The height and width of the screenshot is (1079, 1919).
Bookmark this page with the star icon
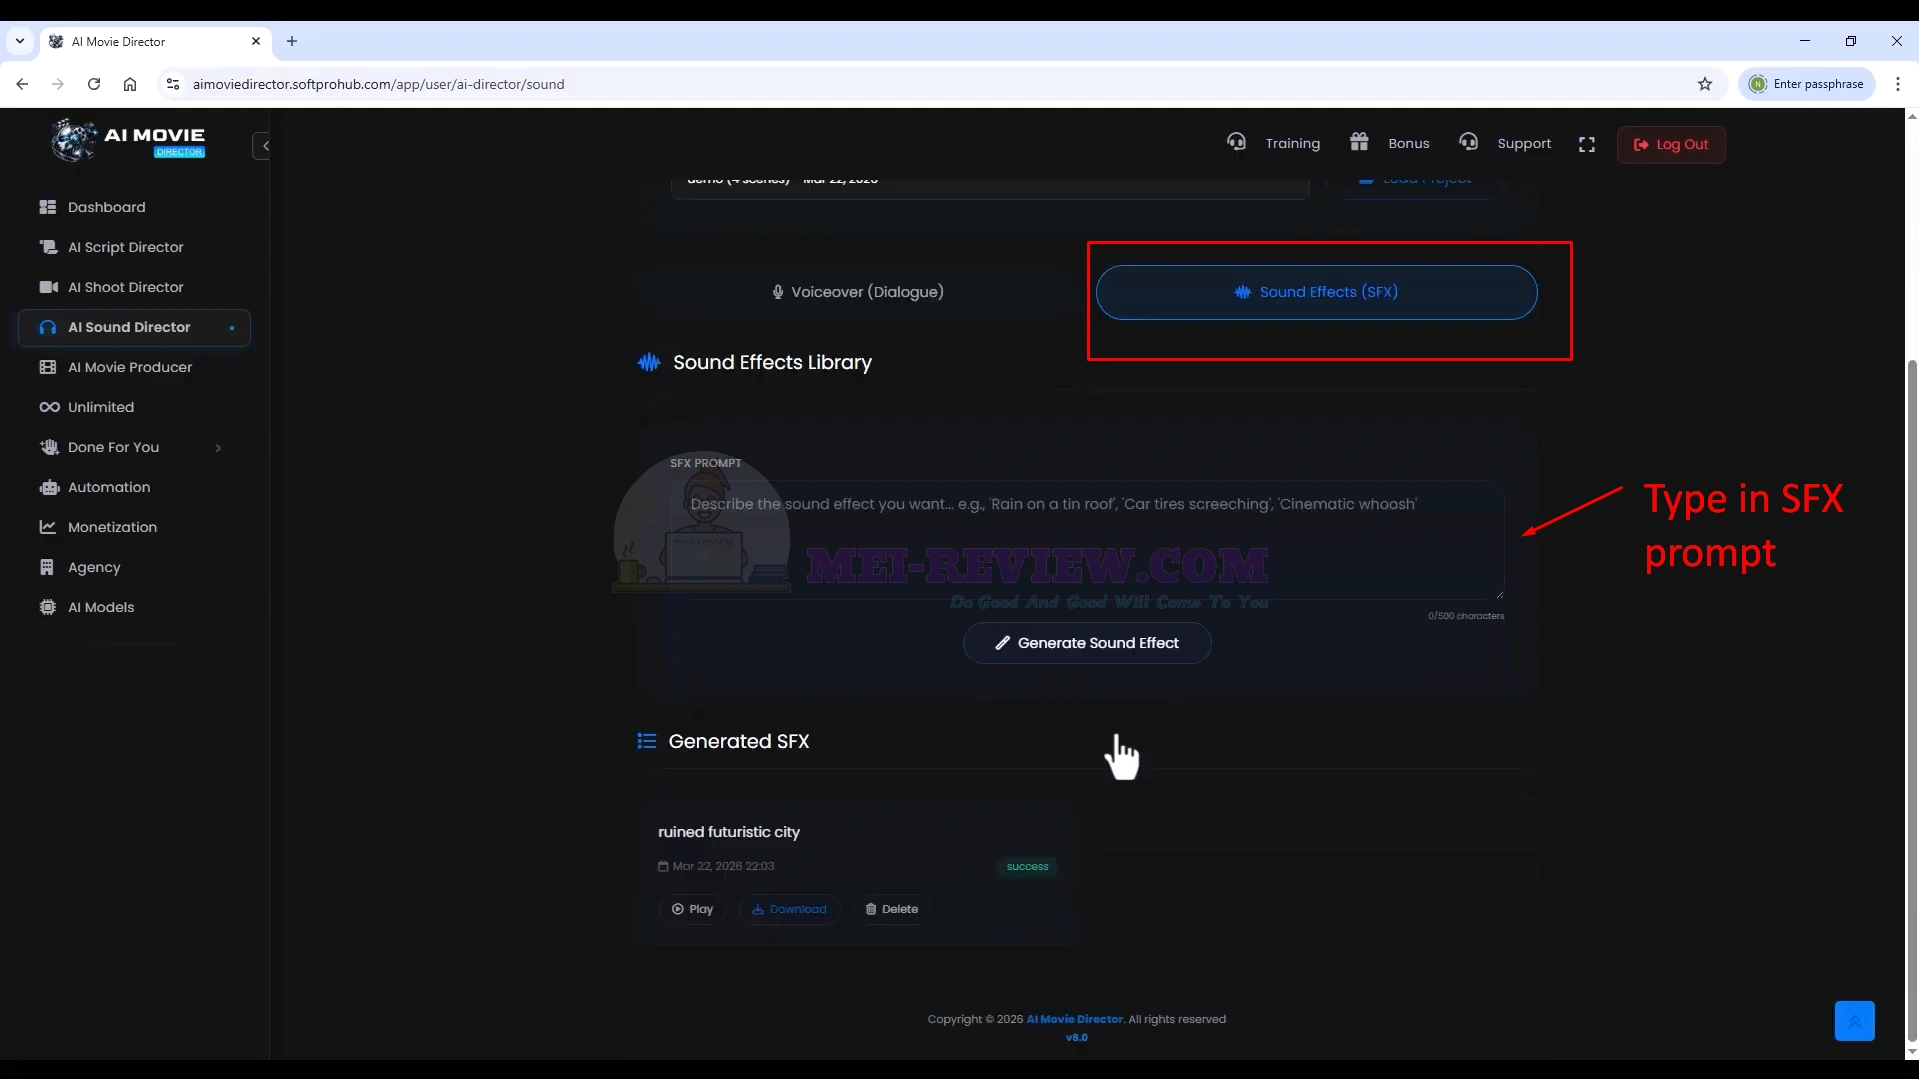[x=1705, y=84]
